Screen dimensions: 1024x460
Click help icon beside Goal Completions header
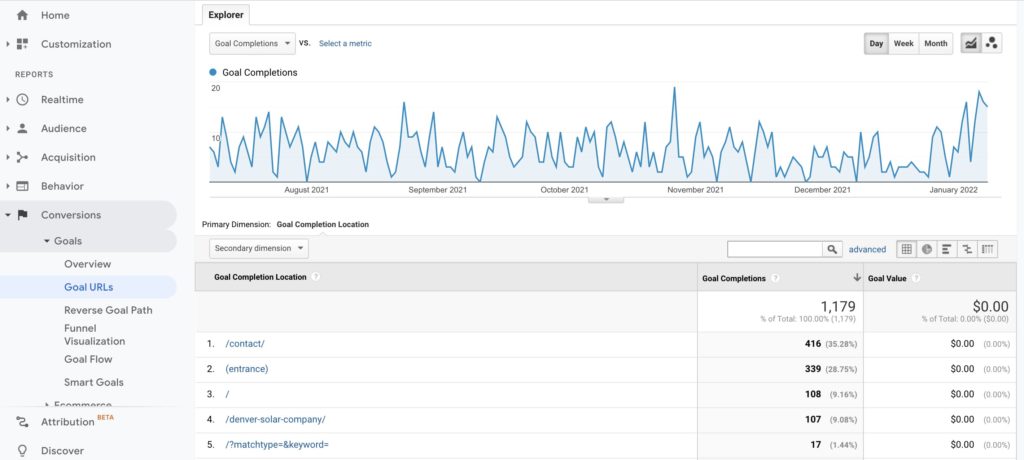point(775,278)
